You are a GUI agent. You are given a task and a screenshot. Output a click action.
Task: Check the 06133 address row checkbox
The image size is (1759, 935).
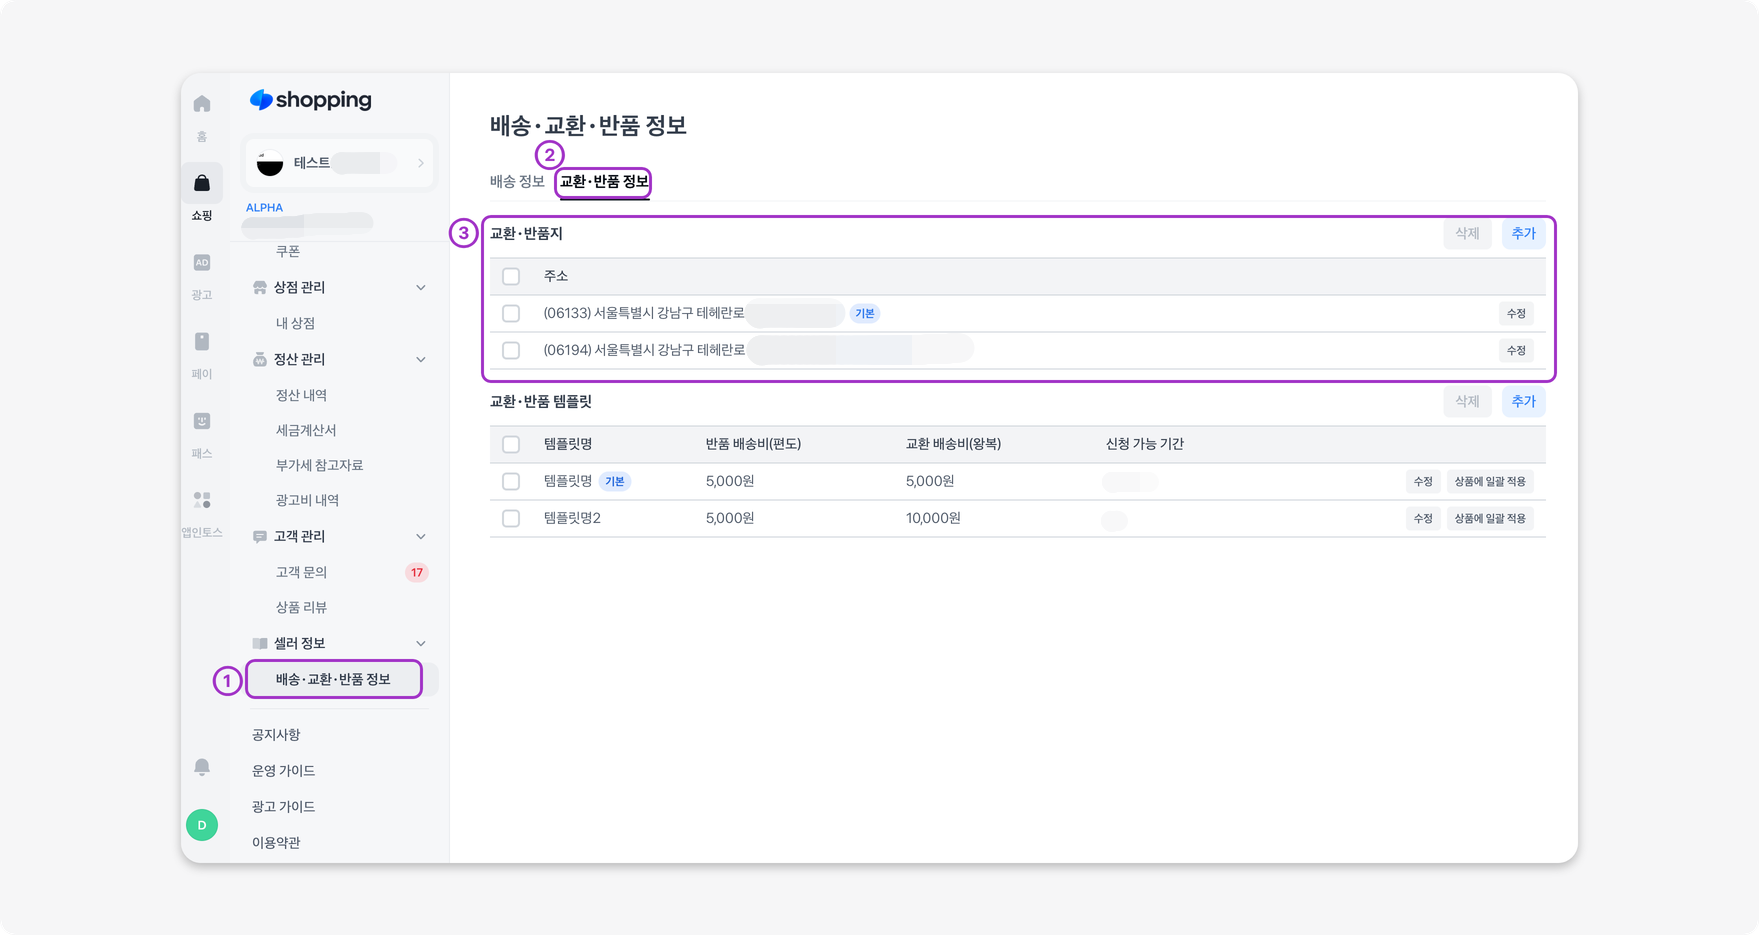tap(511, 314)
